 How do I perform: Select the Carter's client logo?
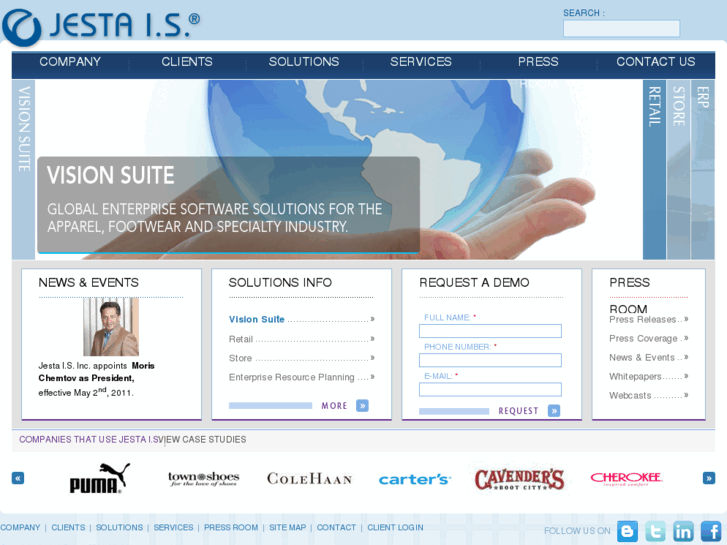415,479
